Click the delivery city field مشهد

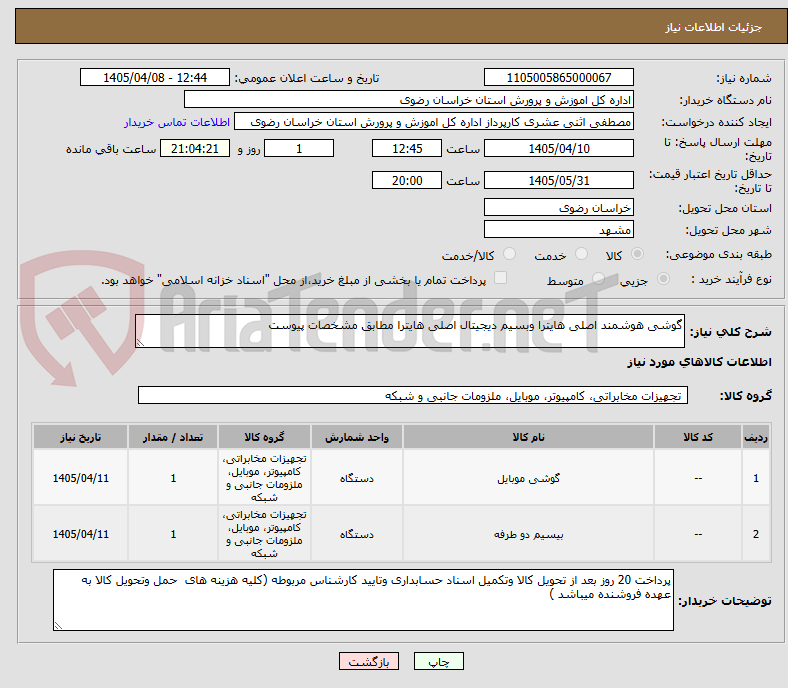(x=558, y=229)
